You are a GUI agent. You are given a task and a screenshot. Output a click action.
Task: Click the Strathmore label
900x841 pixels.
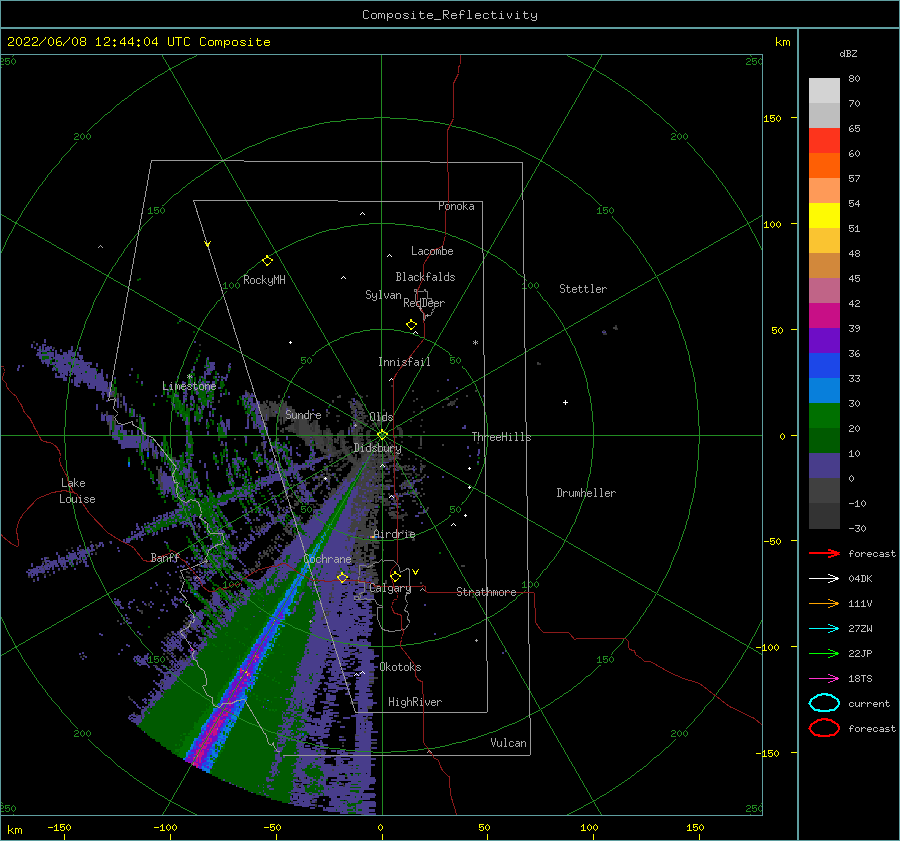click(486, 592)
